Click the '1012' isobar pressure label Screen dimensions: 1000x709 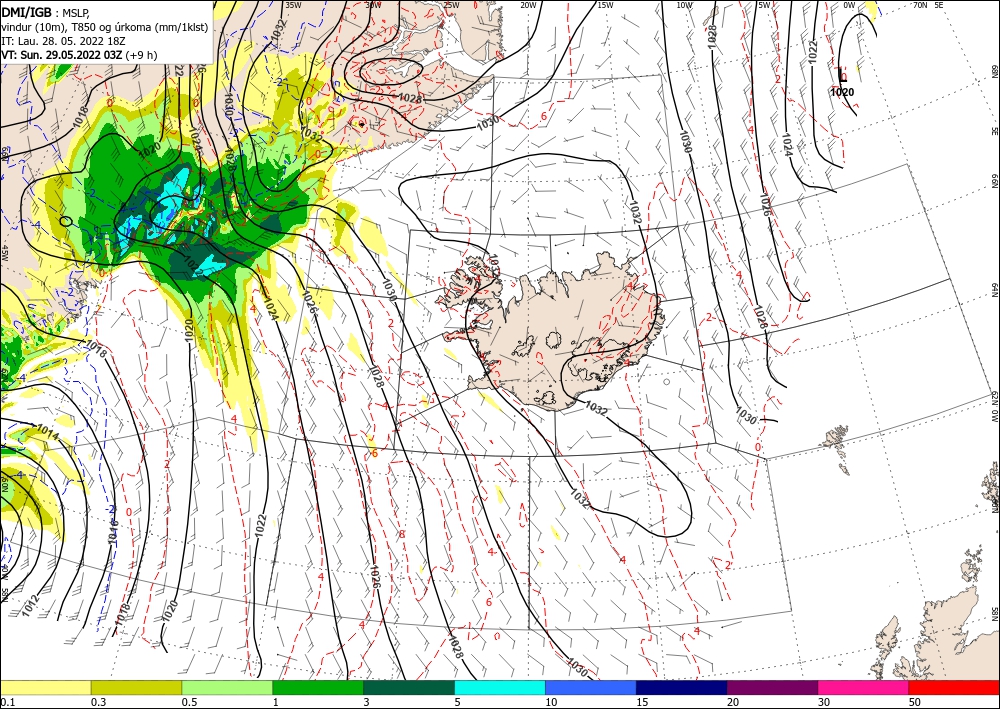click(31, 605)
